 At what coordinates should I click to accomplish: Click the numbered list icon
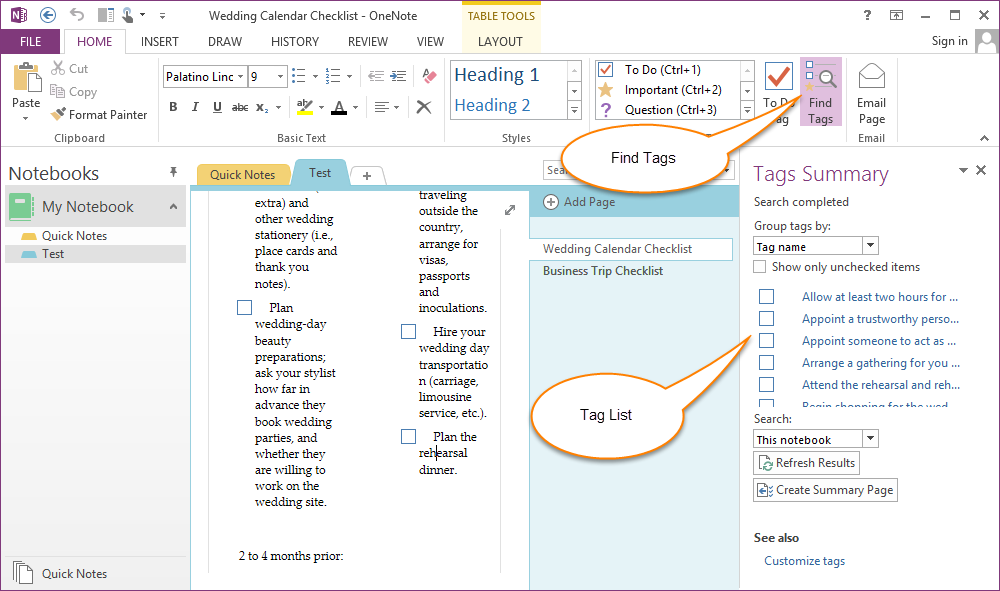pos(333,76)
